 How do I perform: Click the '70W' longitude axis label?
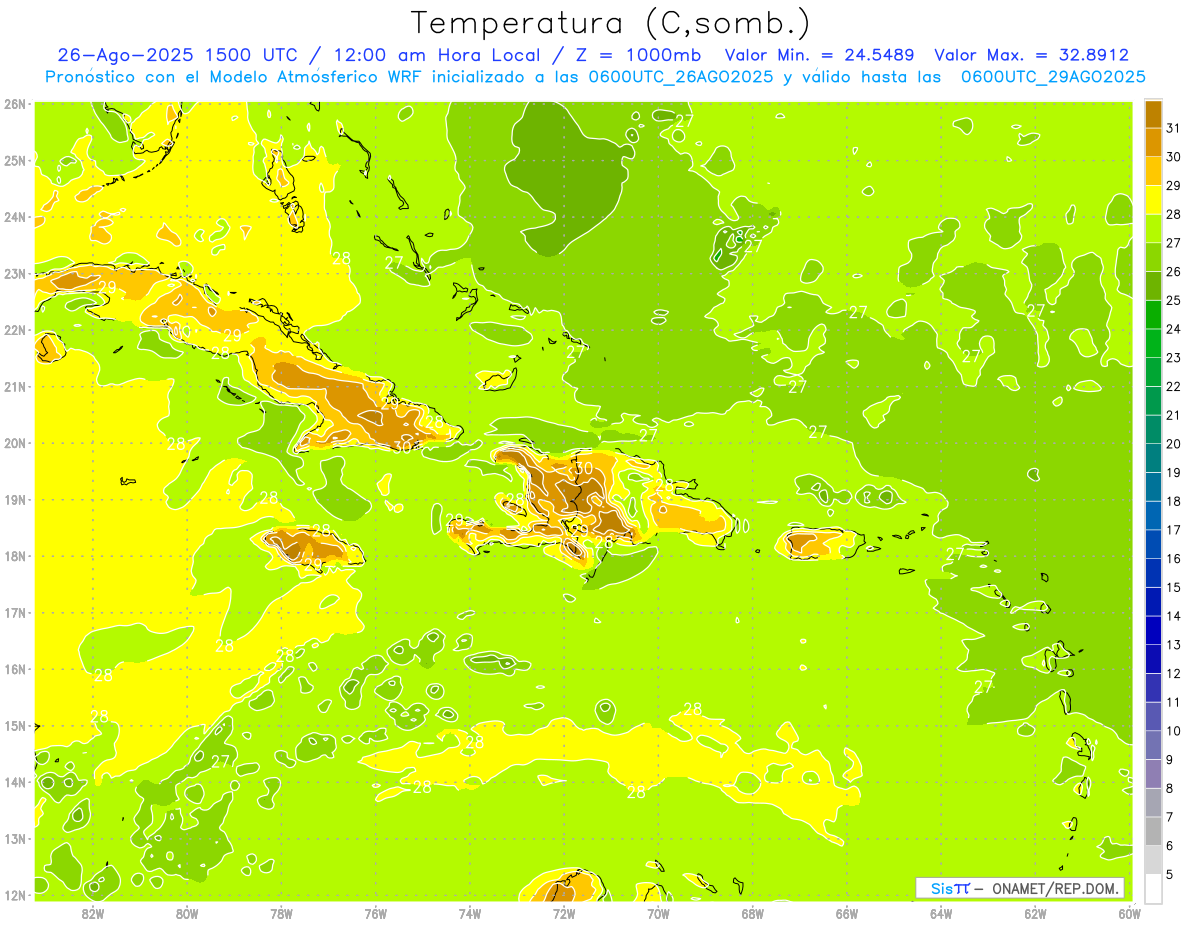[658, 914]
